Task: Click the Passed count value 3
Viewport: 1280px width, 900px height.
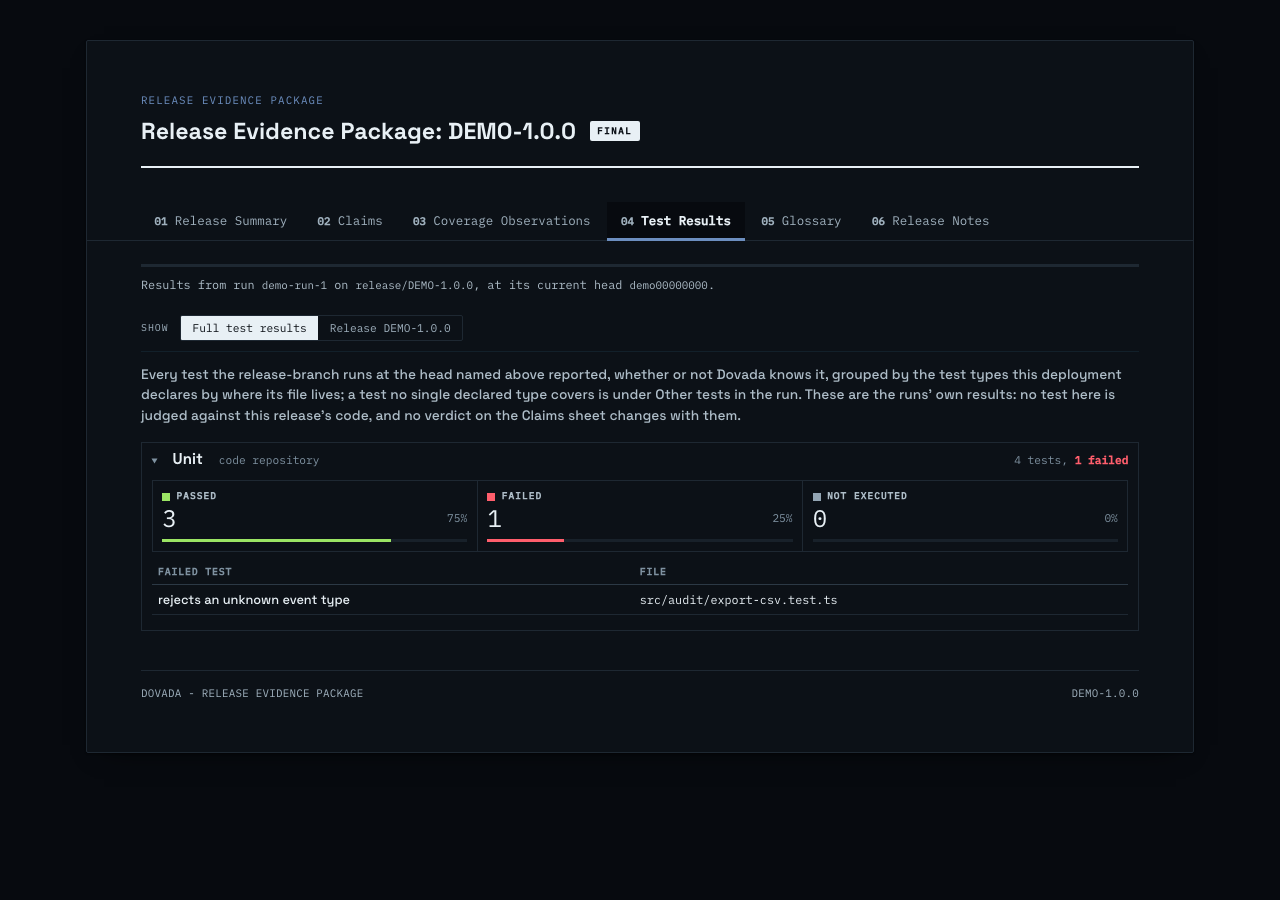Action: coord(169,519)
